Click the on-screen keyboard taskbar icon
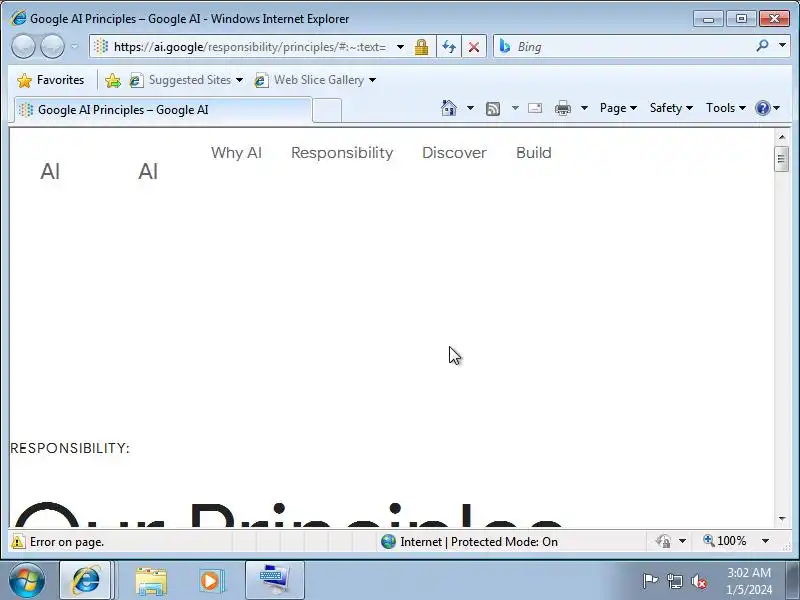This screenshot has width=800, height=600. [x=275, y=580]
